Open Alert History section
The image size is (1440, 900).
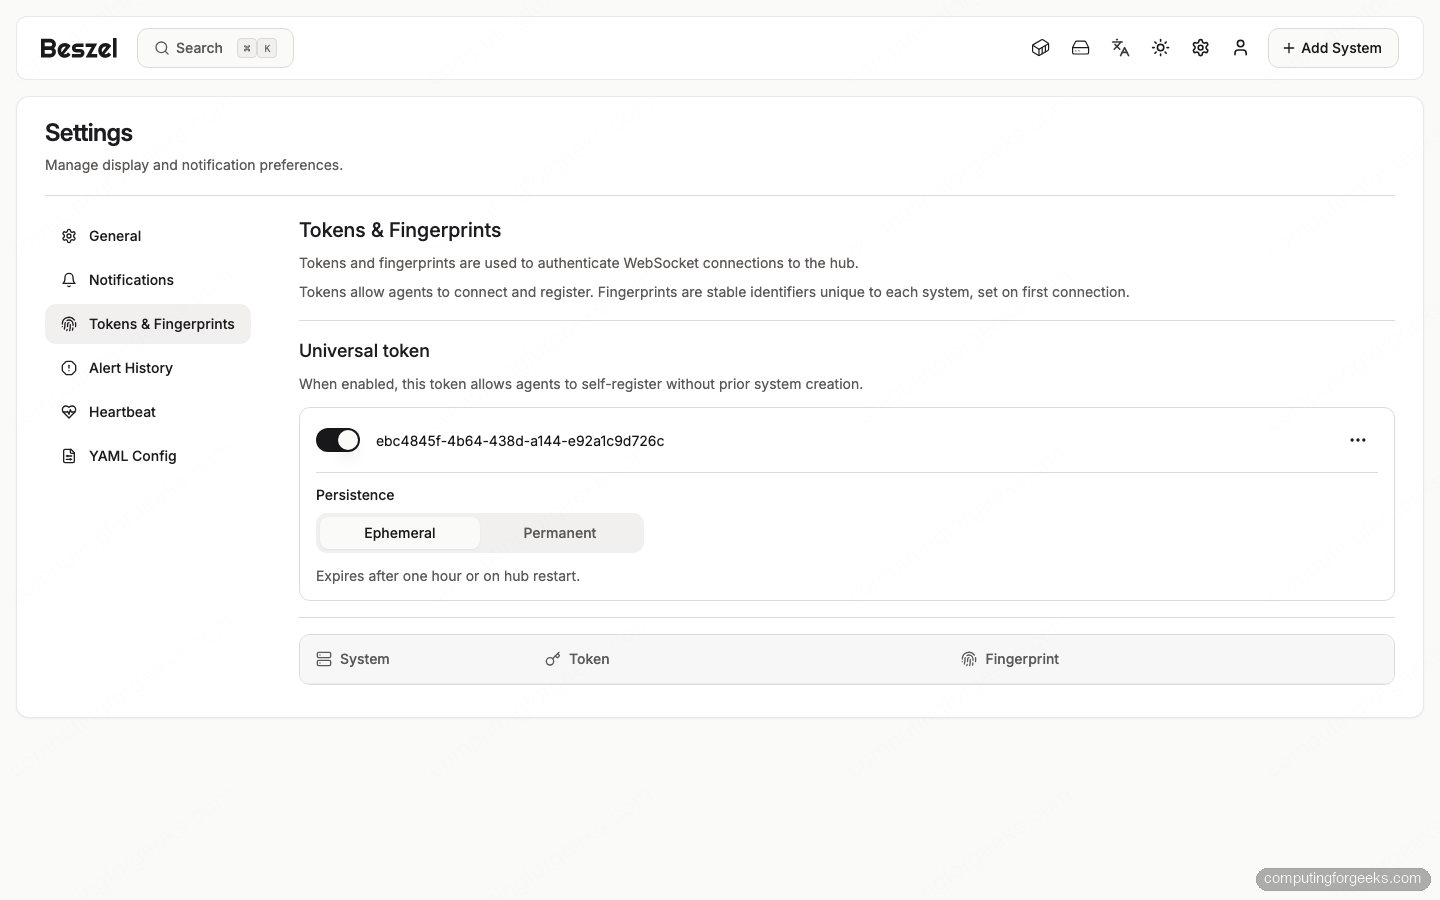click(x=148, y=368)
